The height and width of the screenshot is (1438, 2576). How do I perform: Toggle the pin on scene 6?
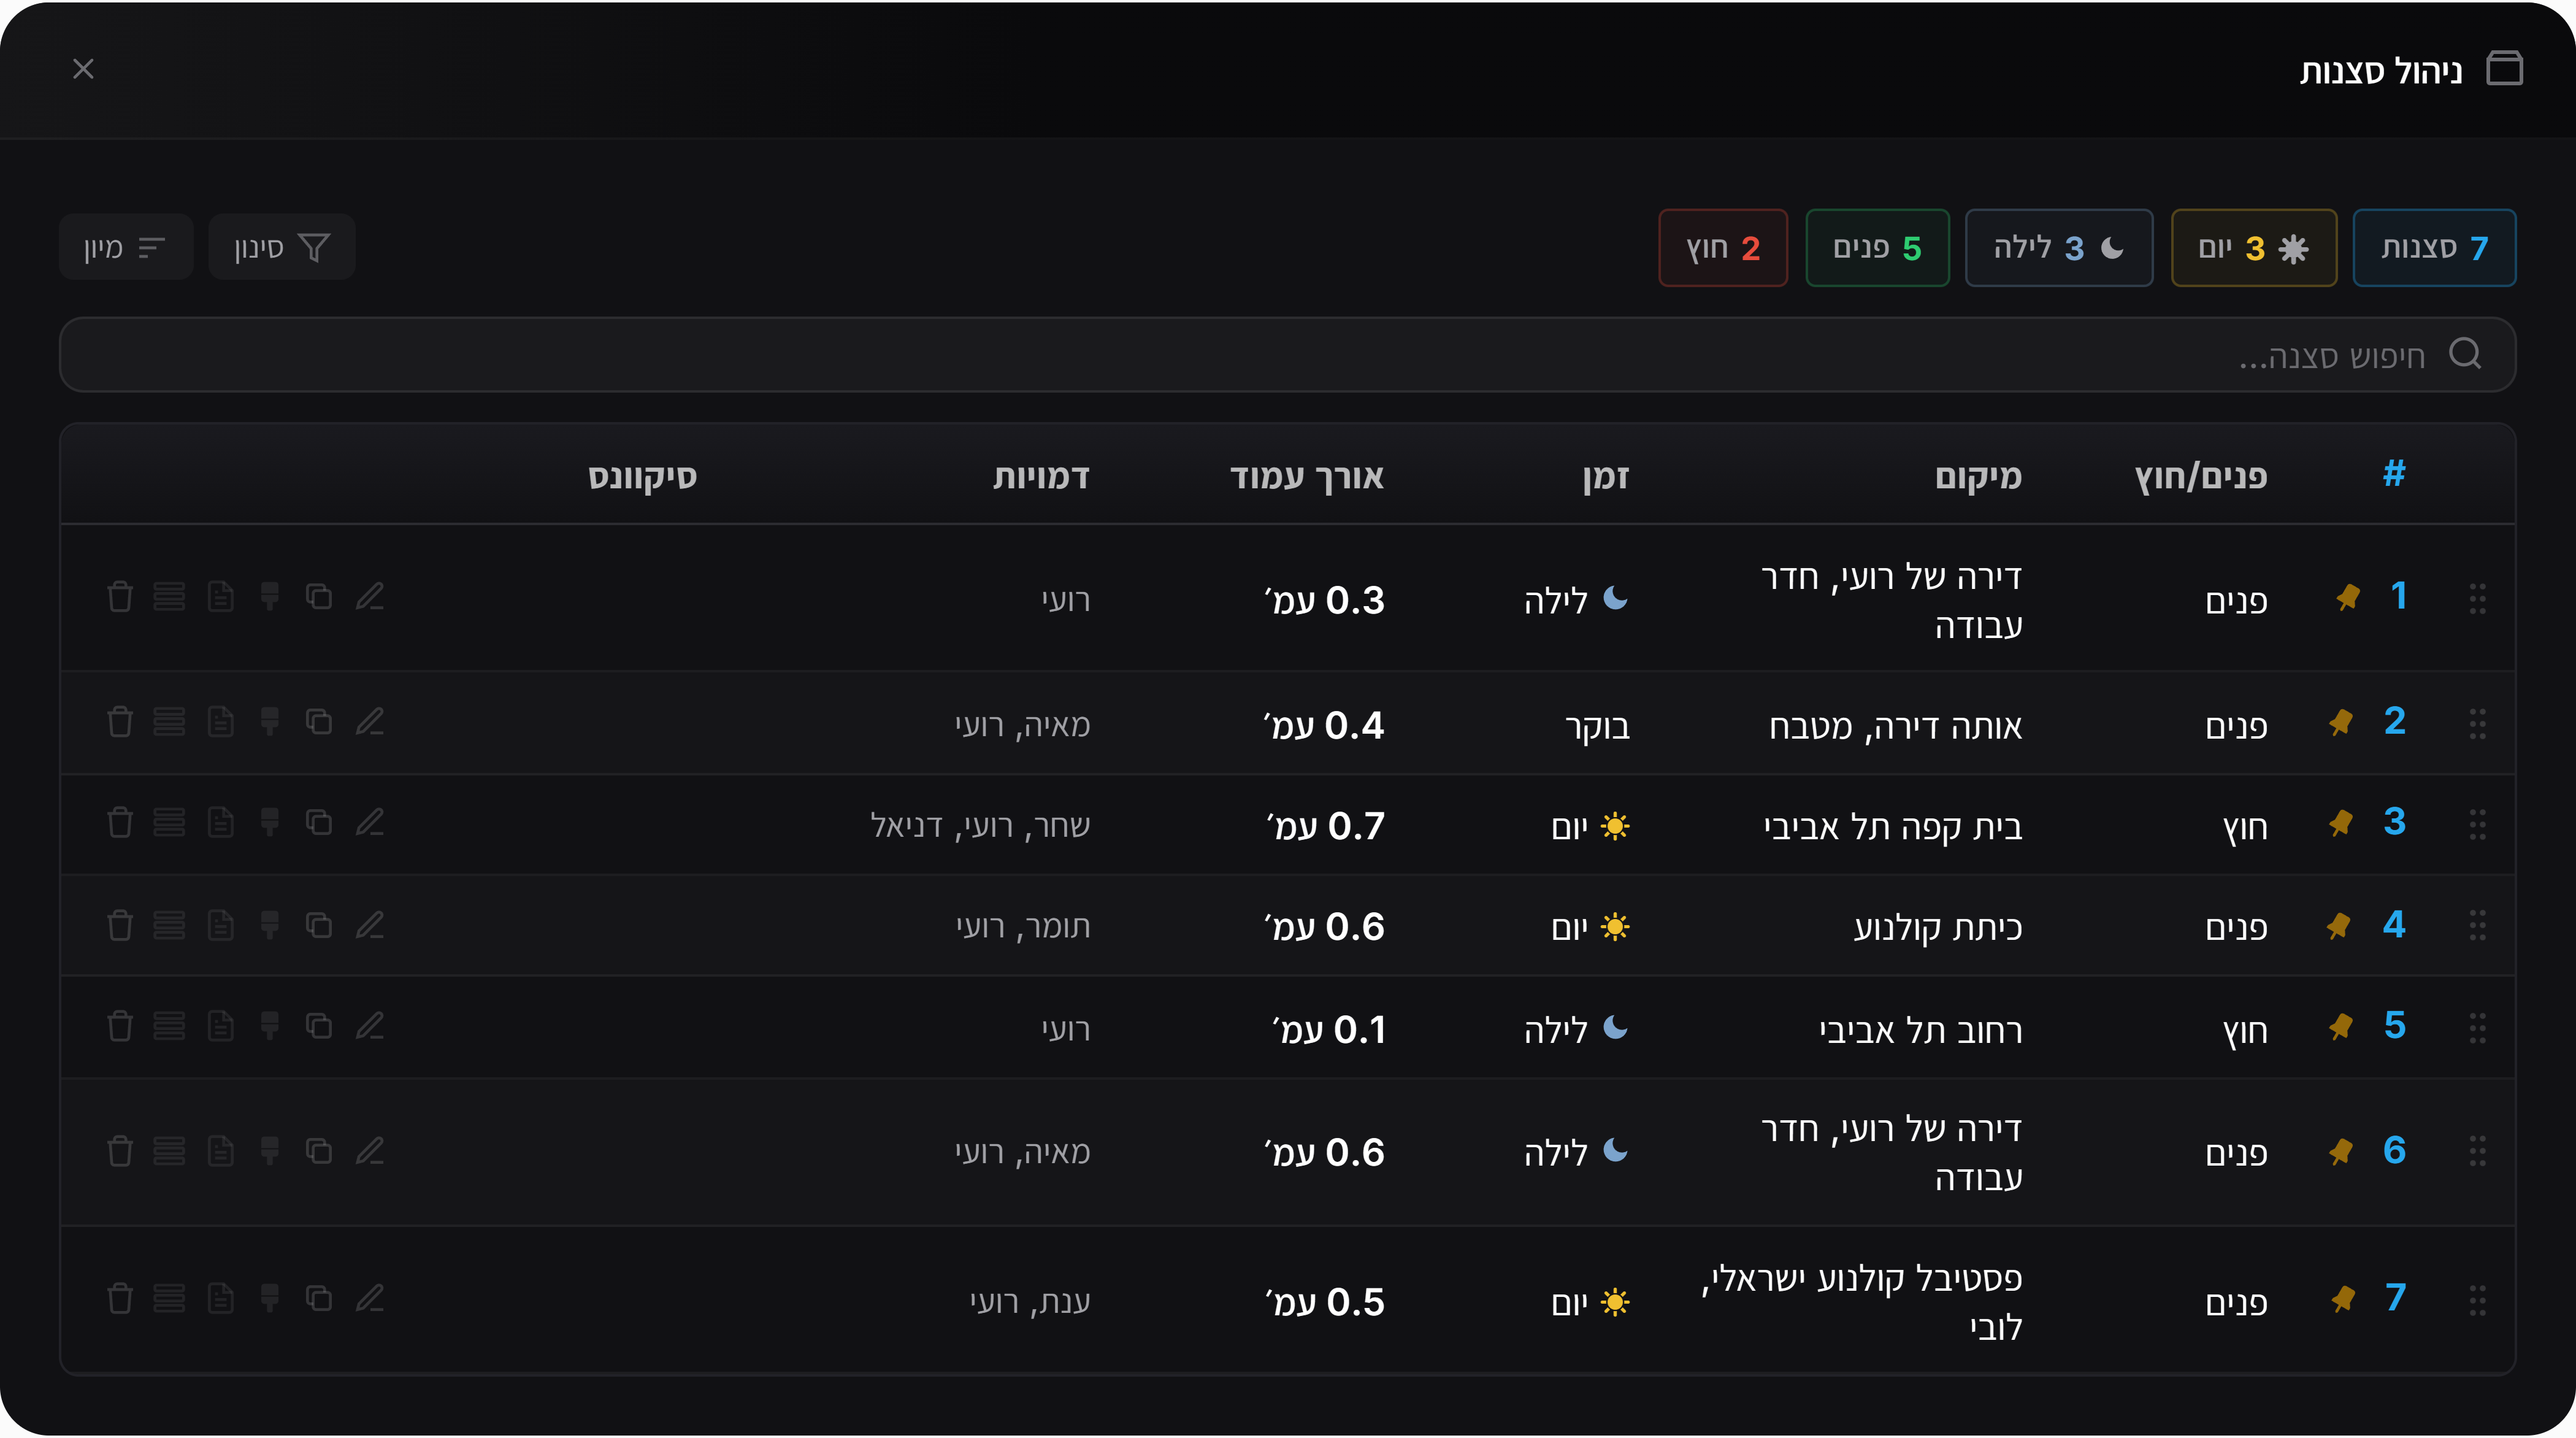click(2341, 1153)
